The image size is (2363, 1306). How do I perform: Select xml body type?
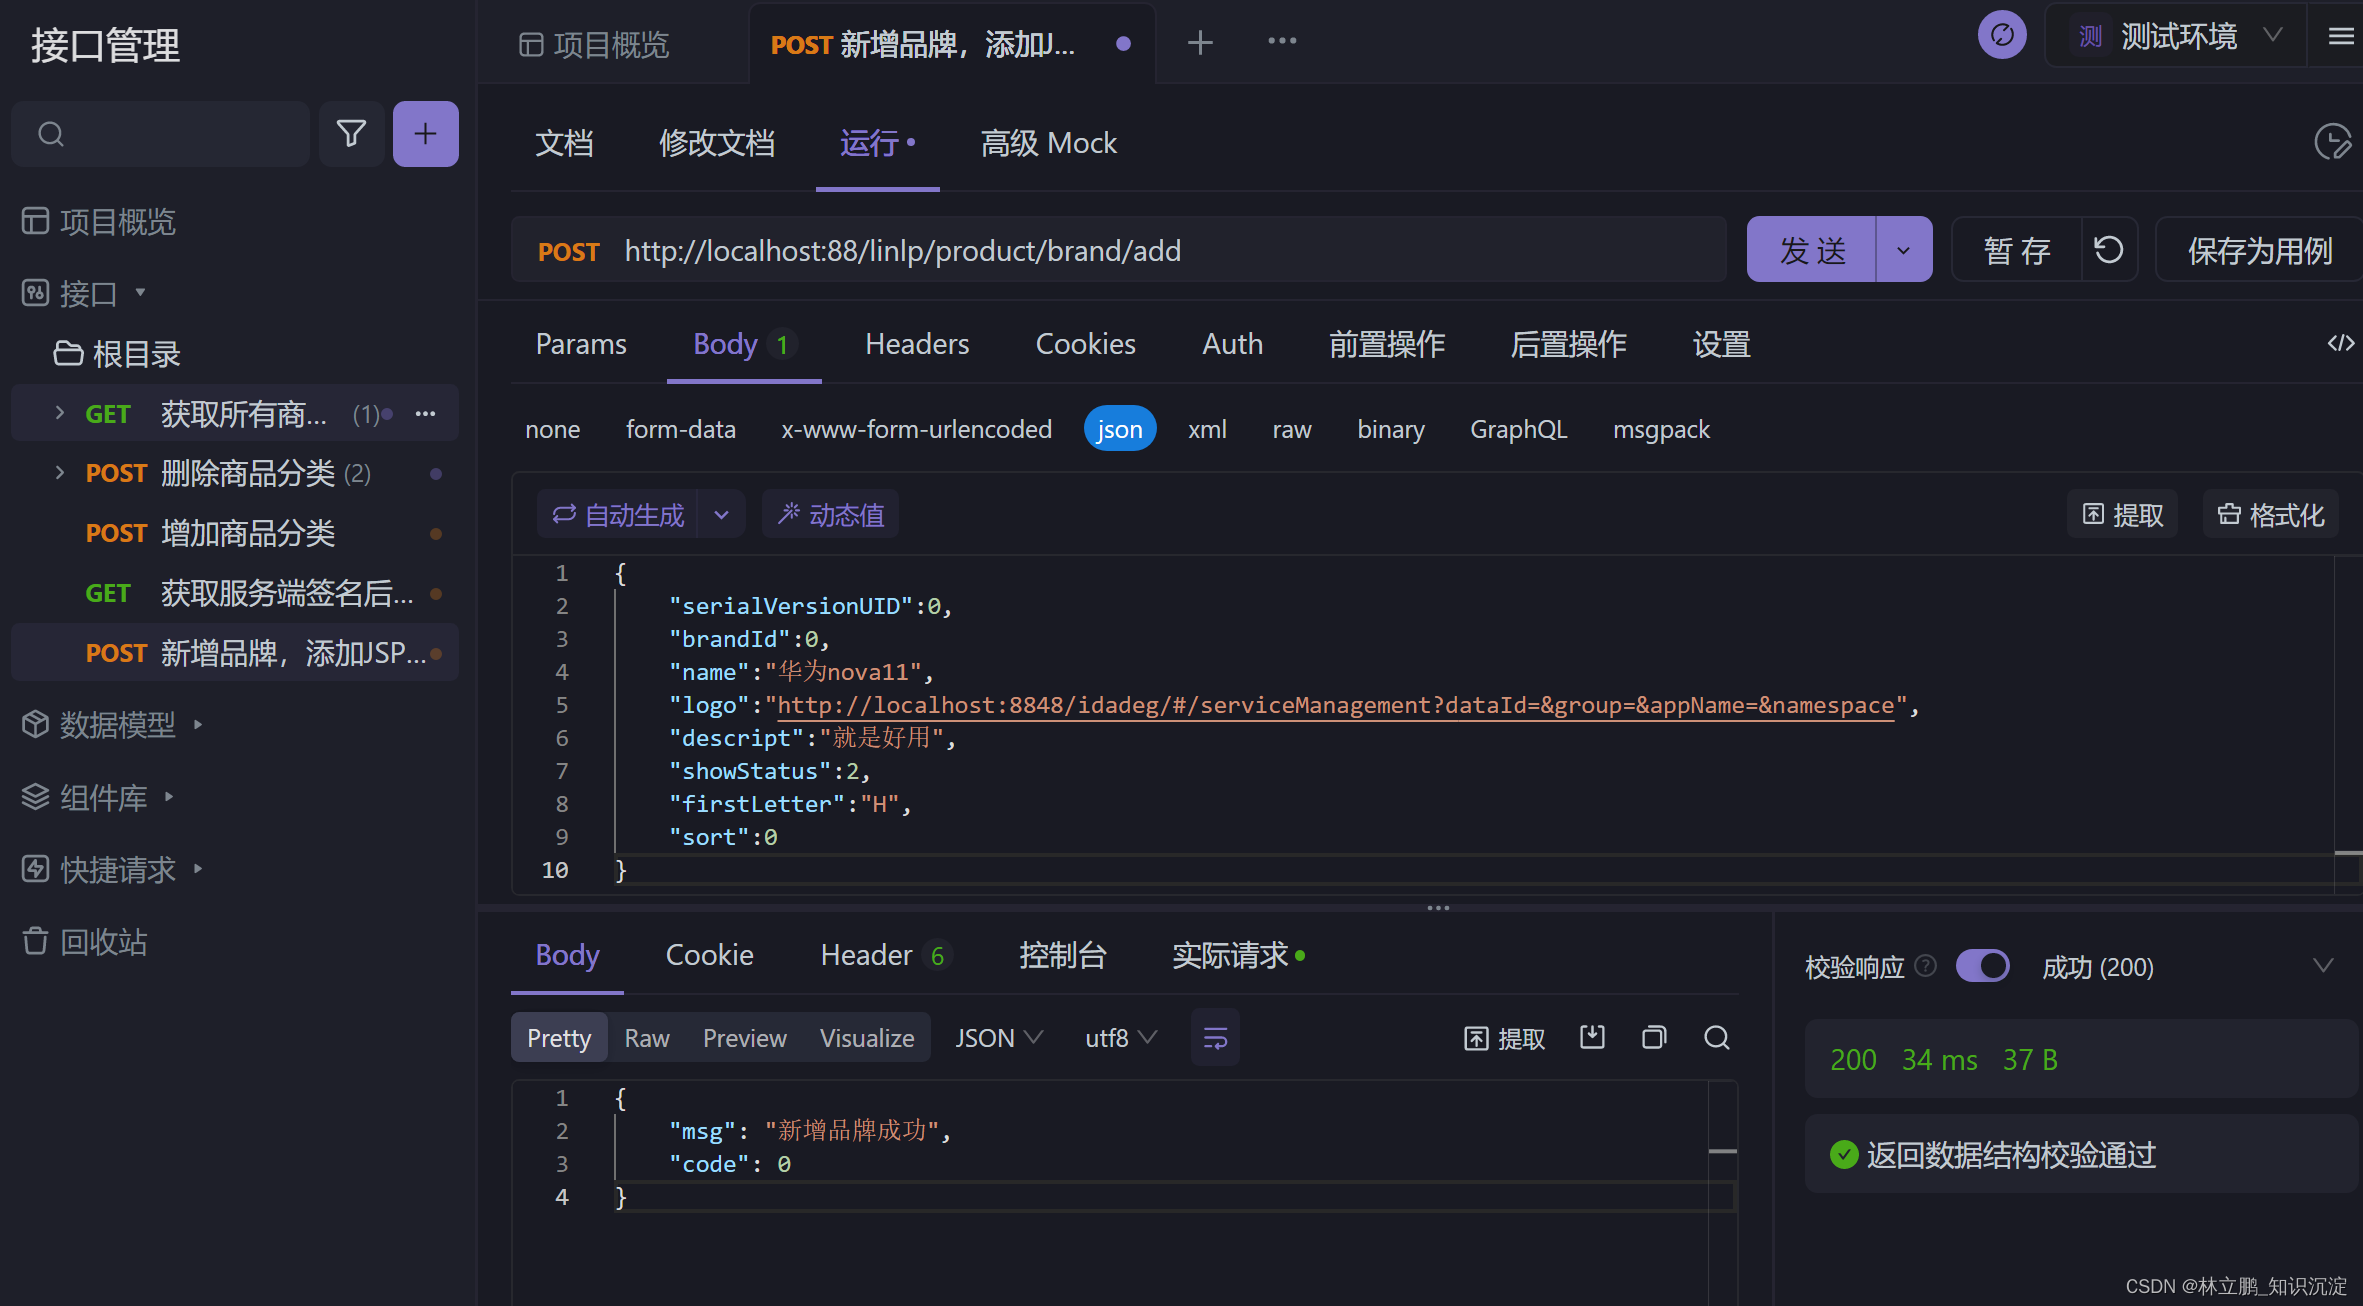point(1207,429)
